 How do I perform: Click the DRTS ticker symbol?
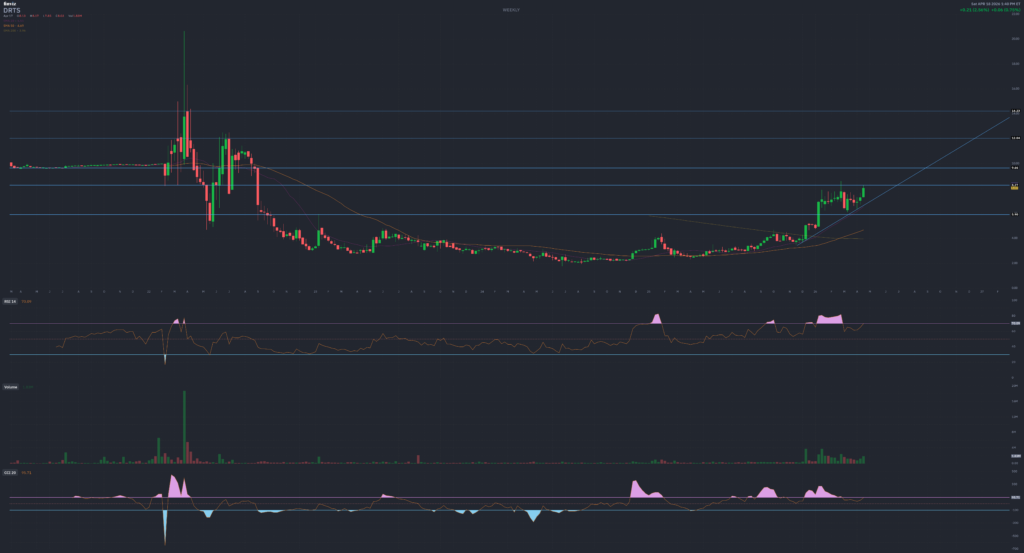pyautogui.click(x=12, y=10)
